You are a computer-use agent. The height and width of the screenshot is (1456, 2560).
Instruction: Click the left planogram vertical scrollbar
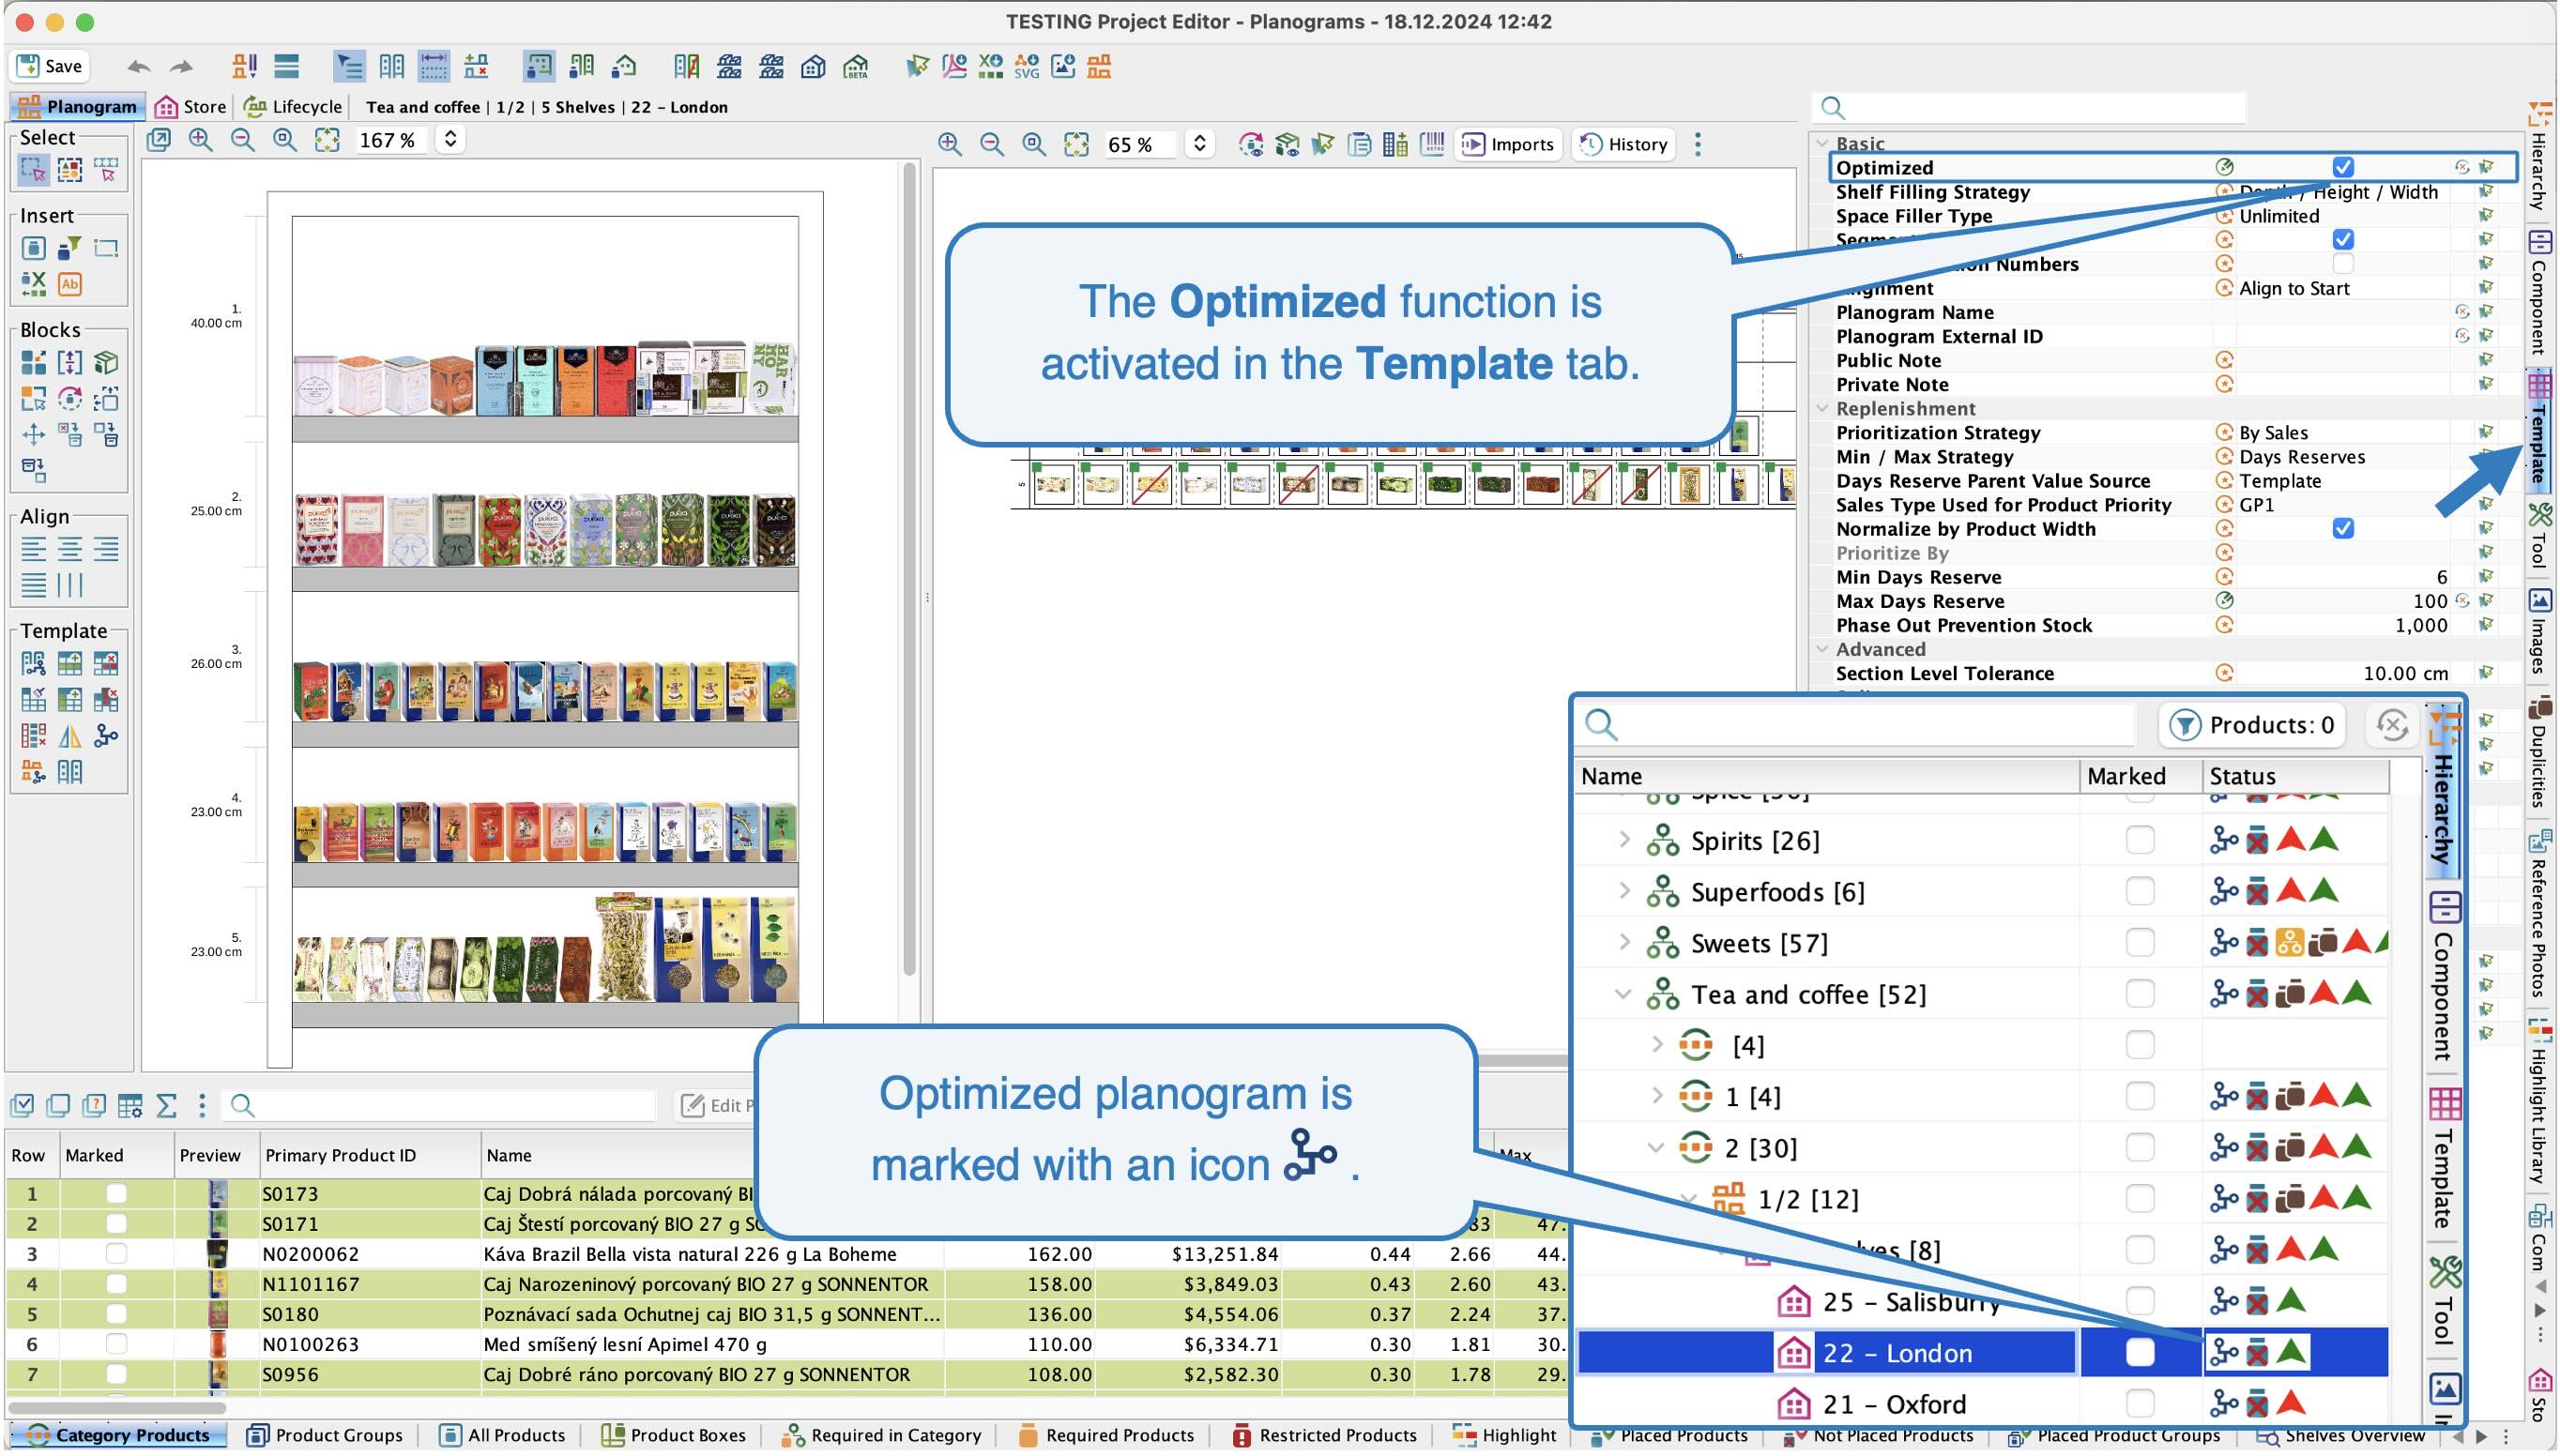(x=909, y=570)
